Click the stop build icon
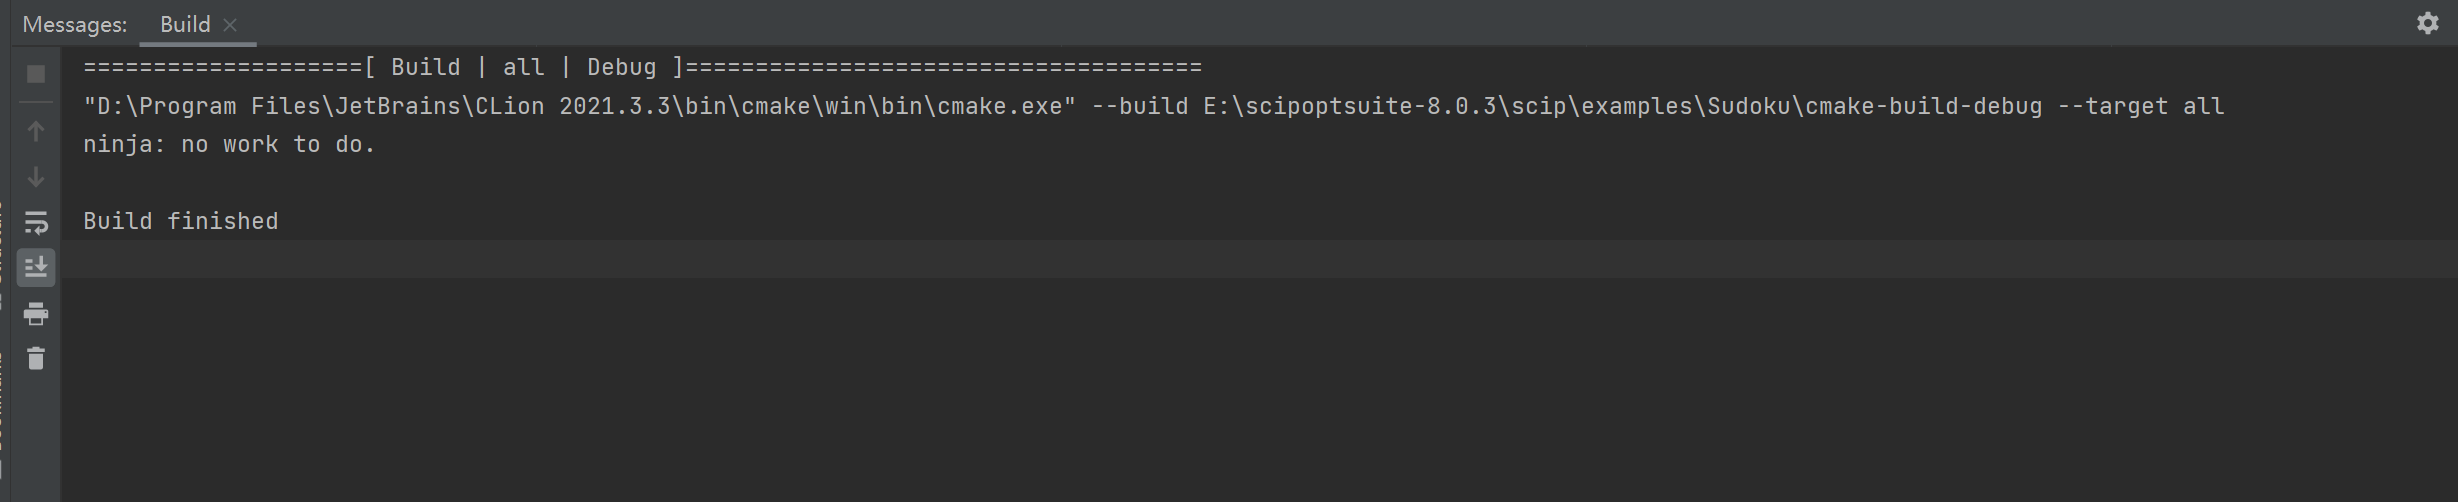The height and width of the screenshot is (502, 2458). (36, 74)
